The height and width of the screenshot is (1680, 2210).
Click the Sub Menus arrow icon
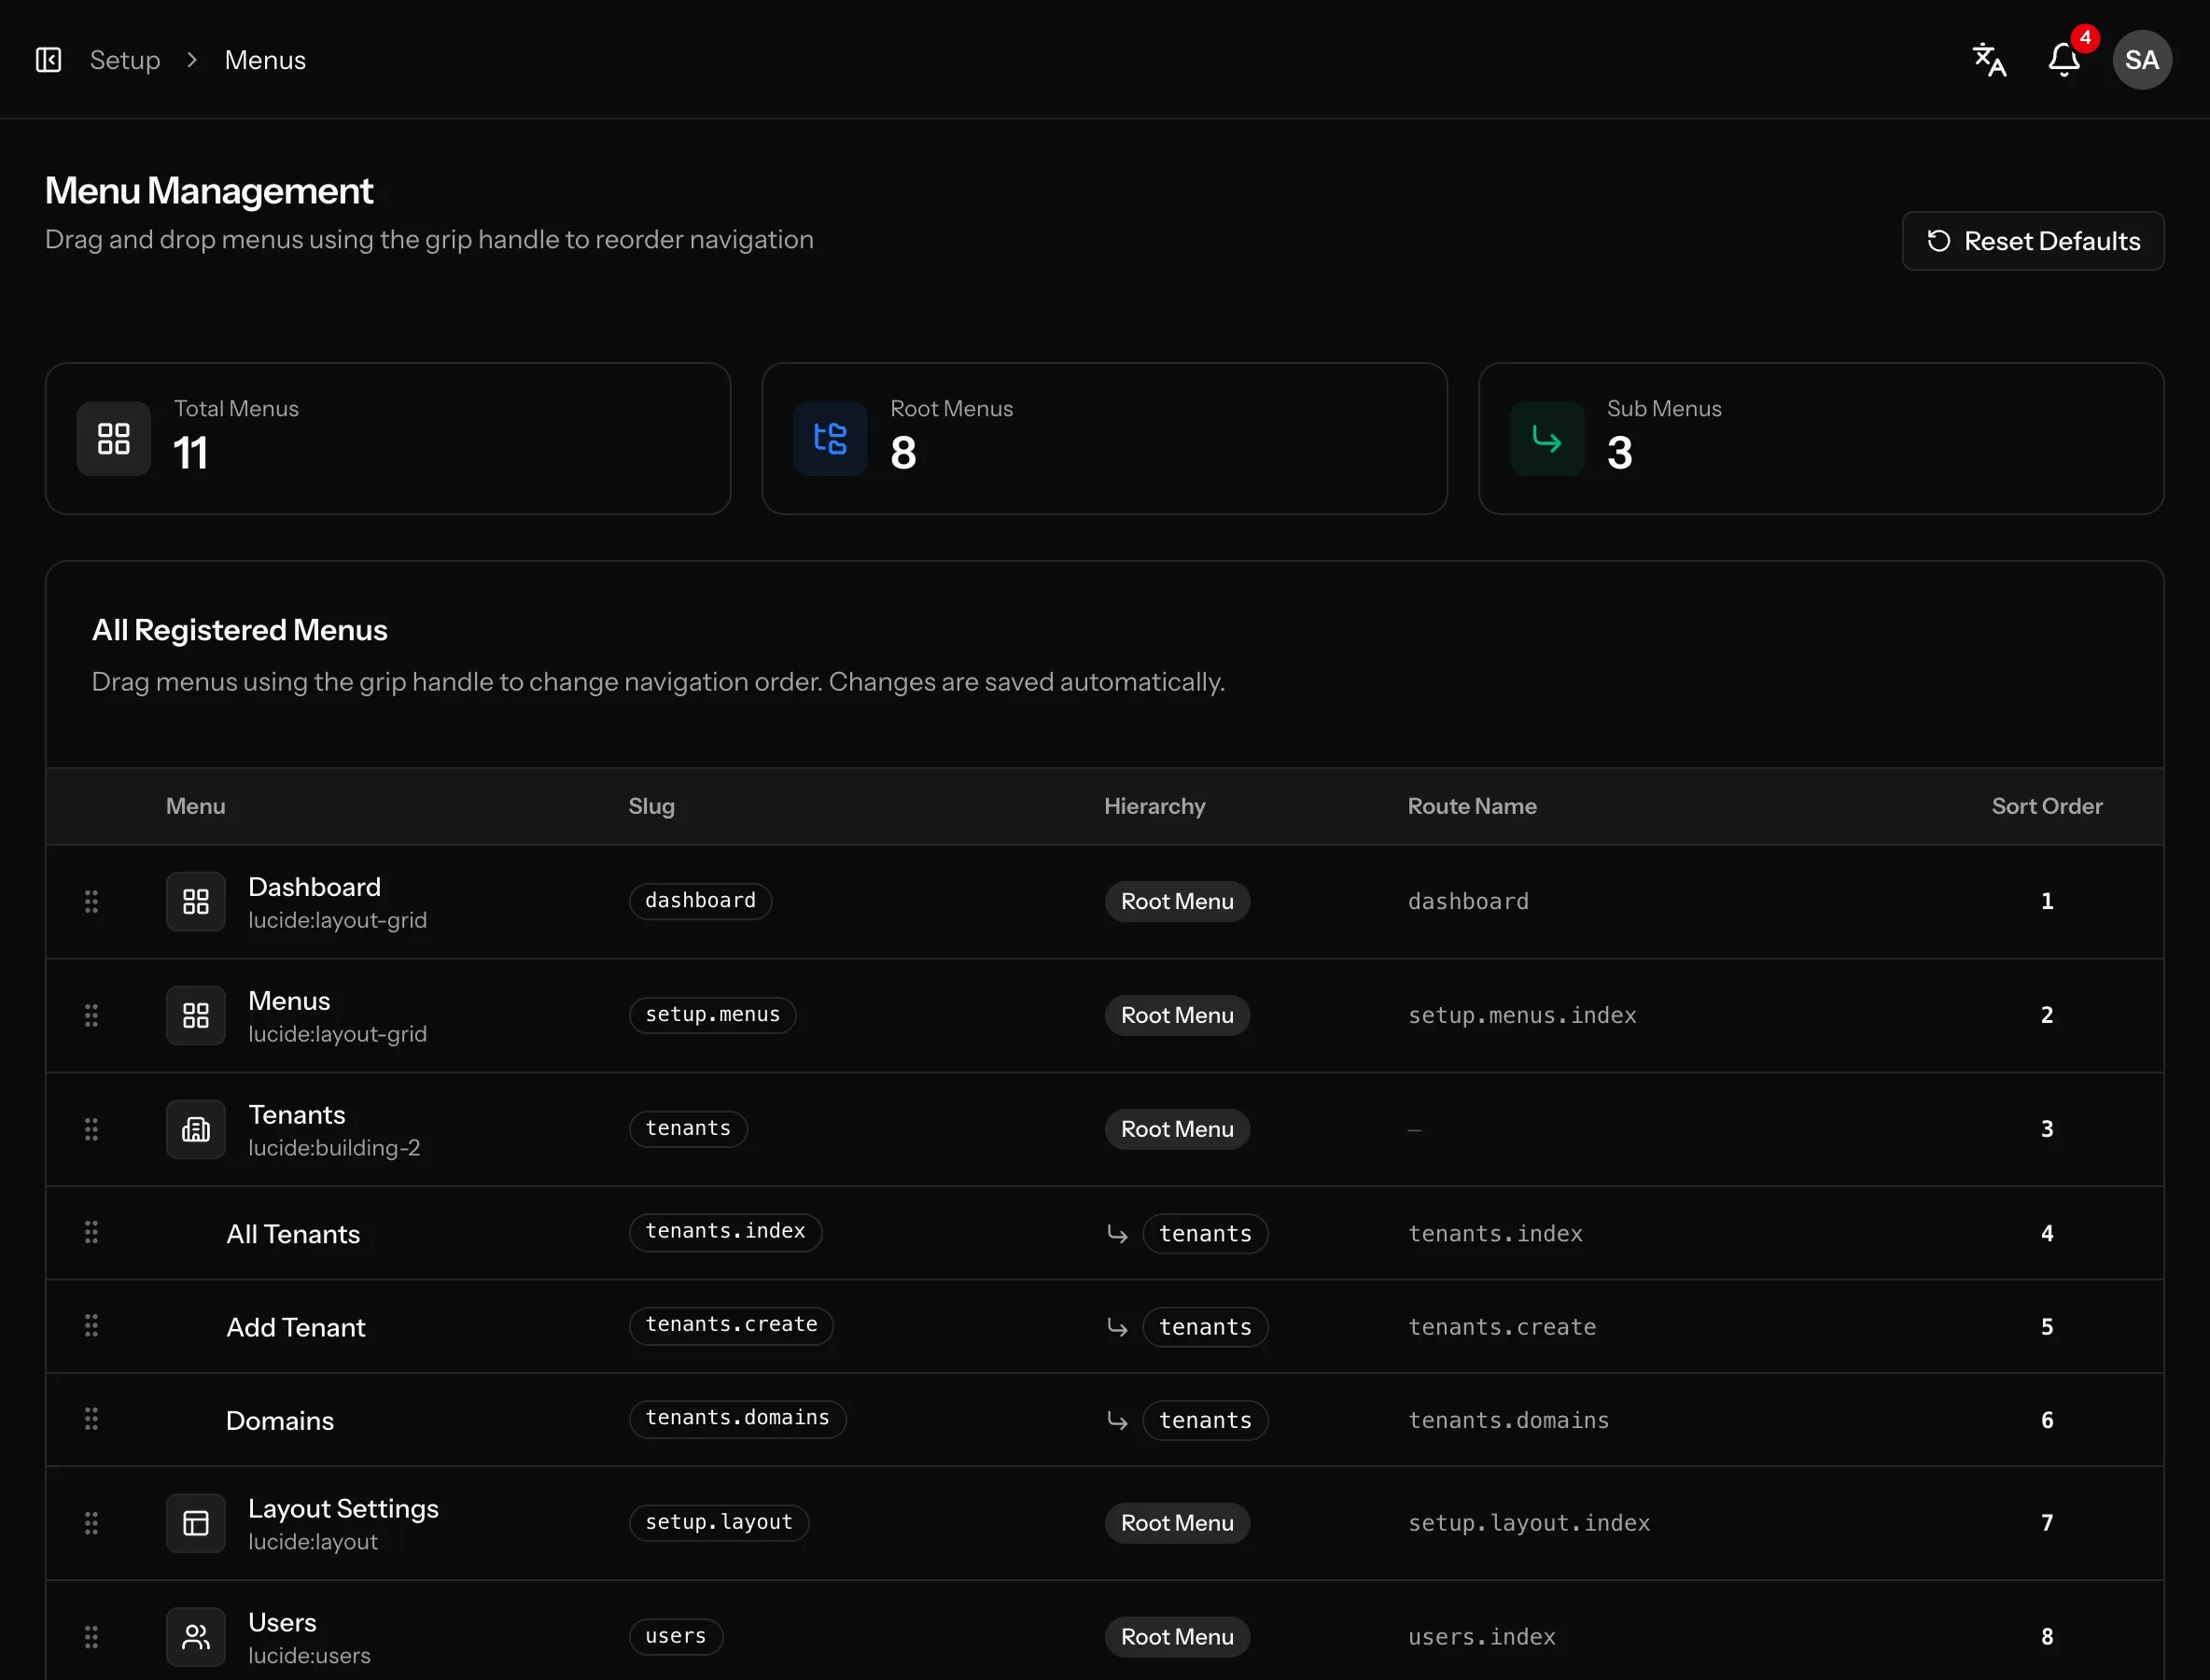pyautogui.click(x=1547, y=438)
